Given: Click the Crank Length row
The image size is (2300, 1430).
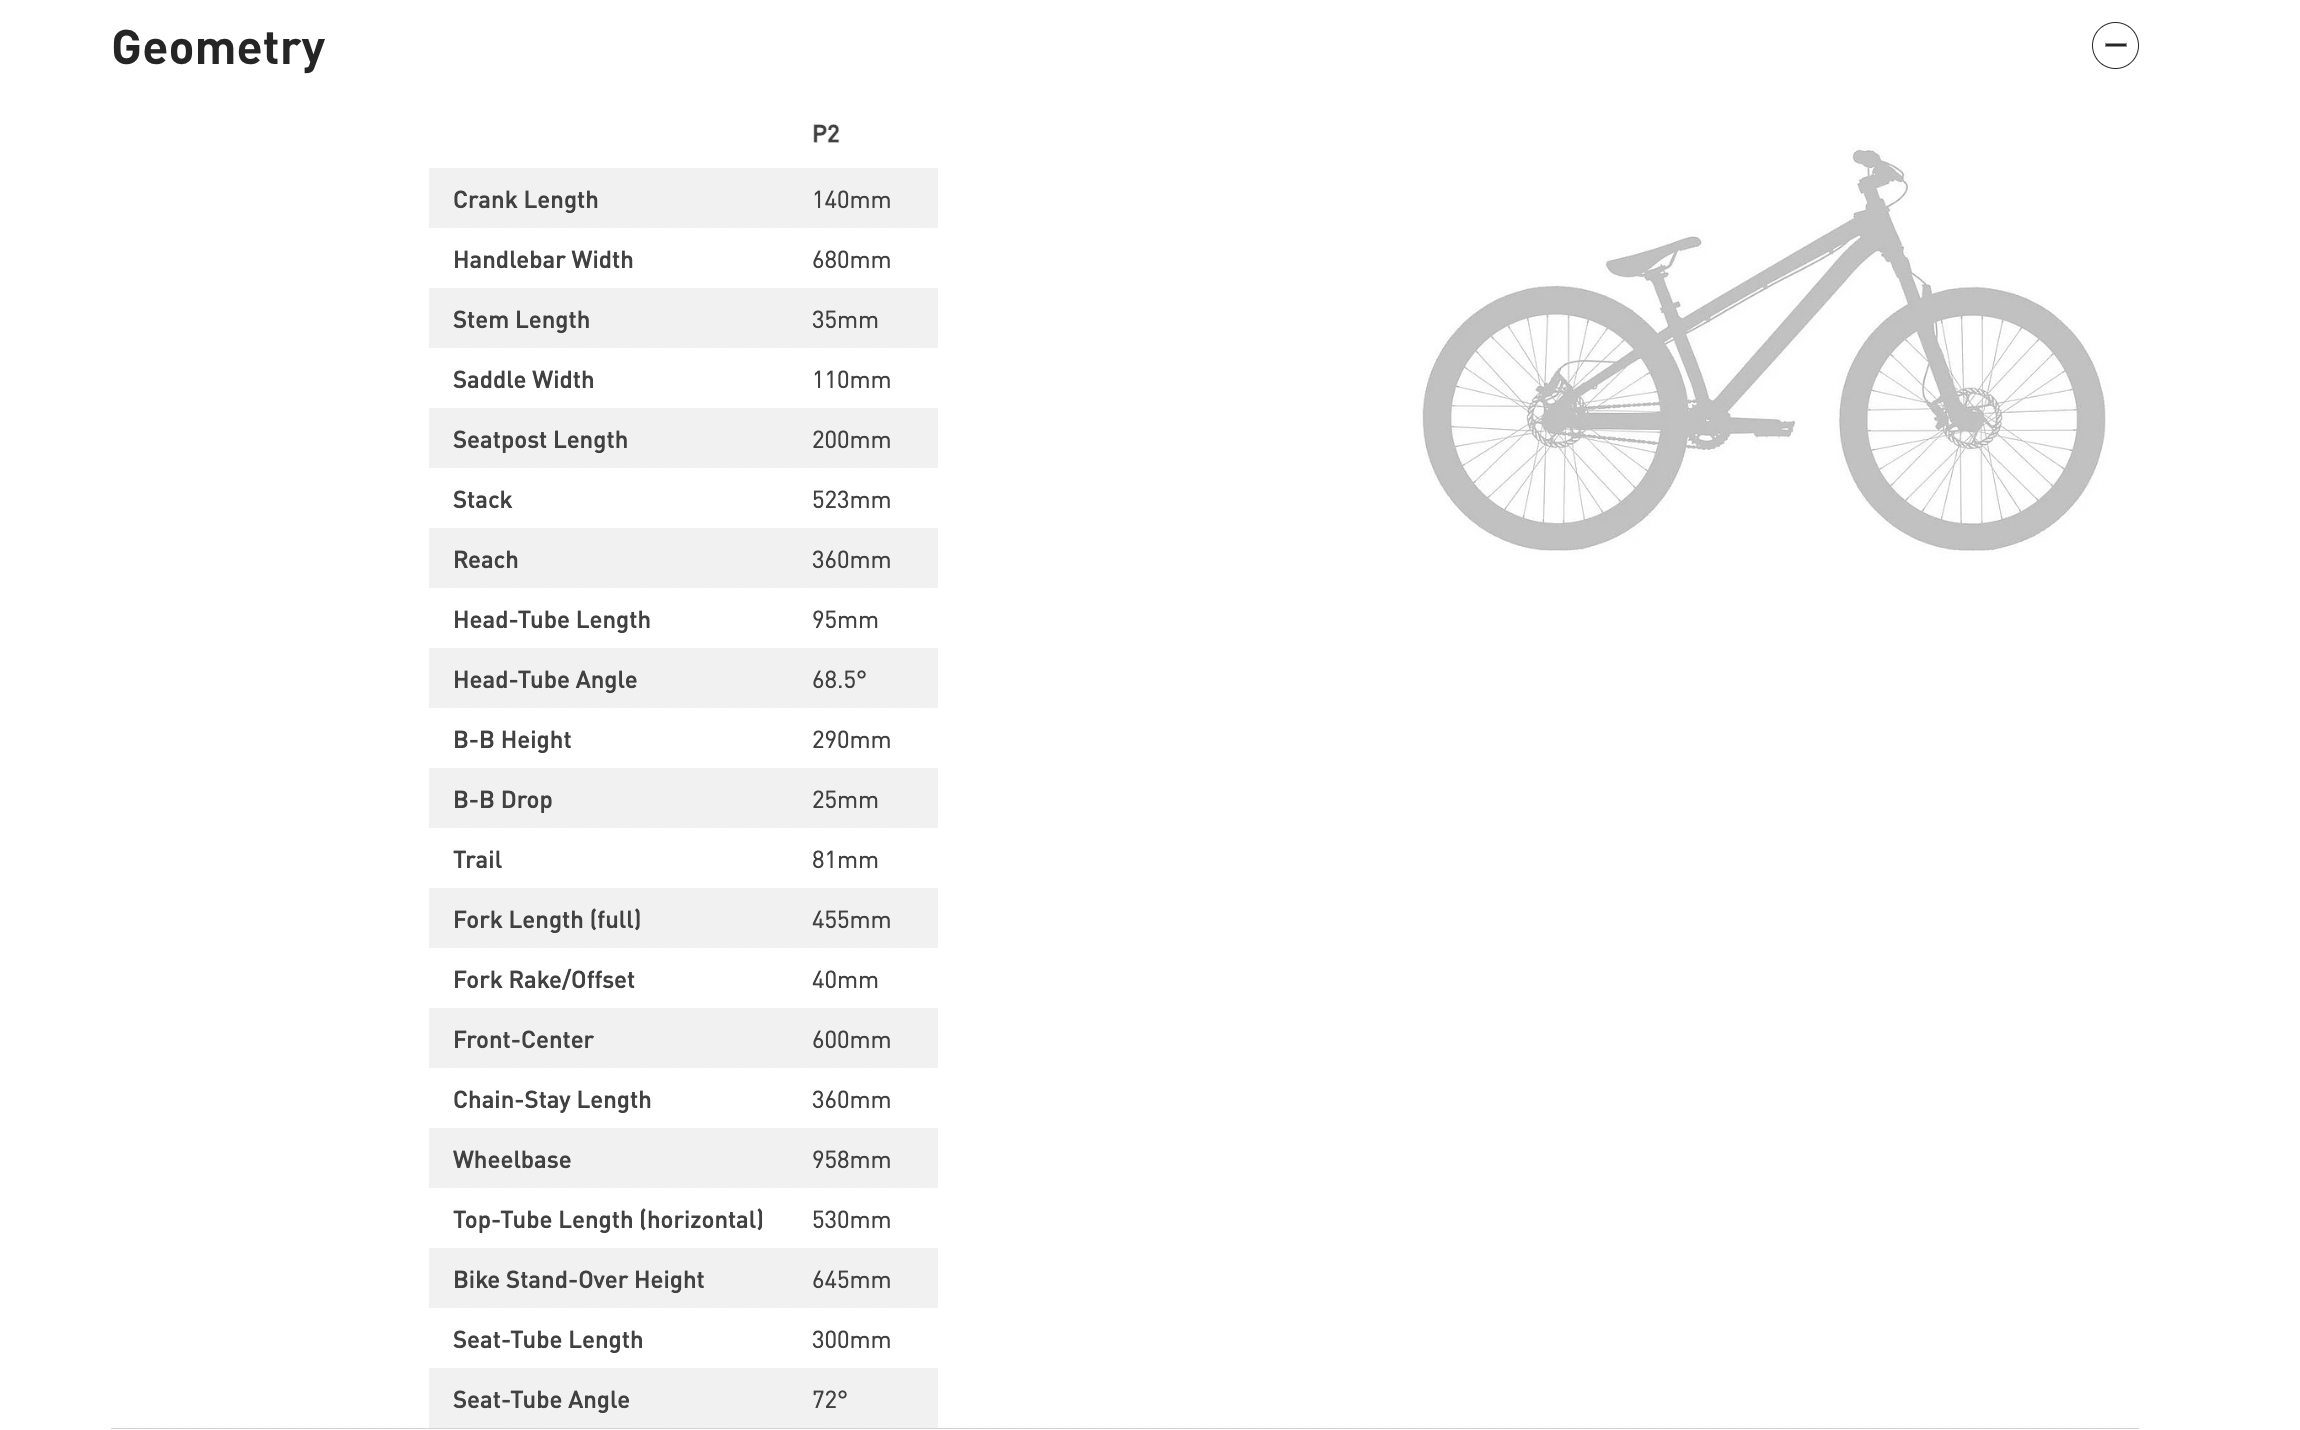Looking at the screenshot, I should pos(682,198).
